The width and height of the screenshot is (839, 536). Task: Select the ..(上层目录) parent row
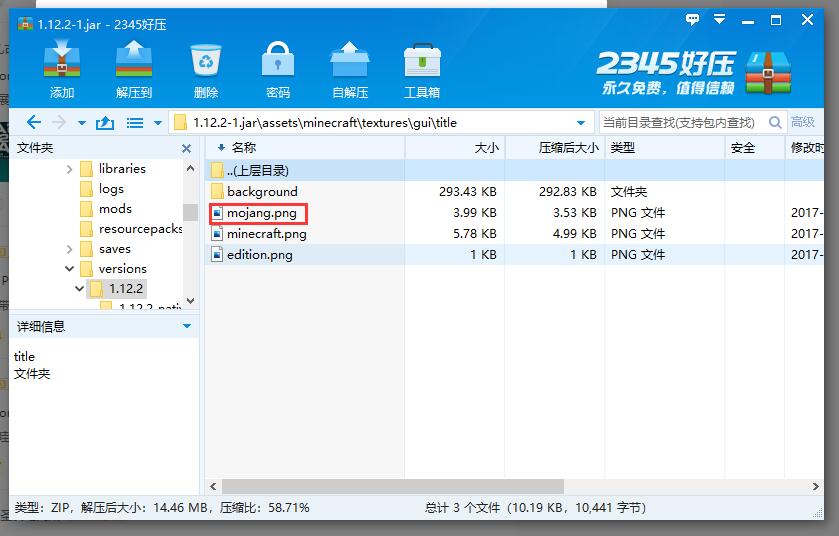pyautogui.click(x=514, y=171)
